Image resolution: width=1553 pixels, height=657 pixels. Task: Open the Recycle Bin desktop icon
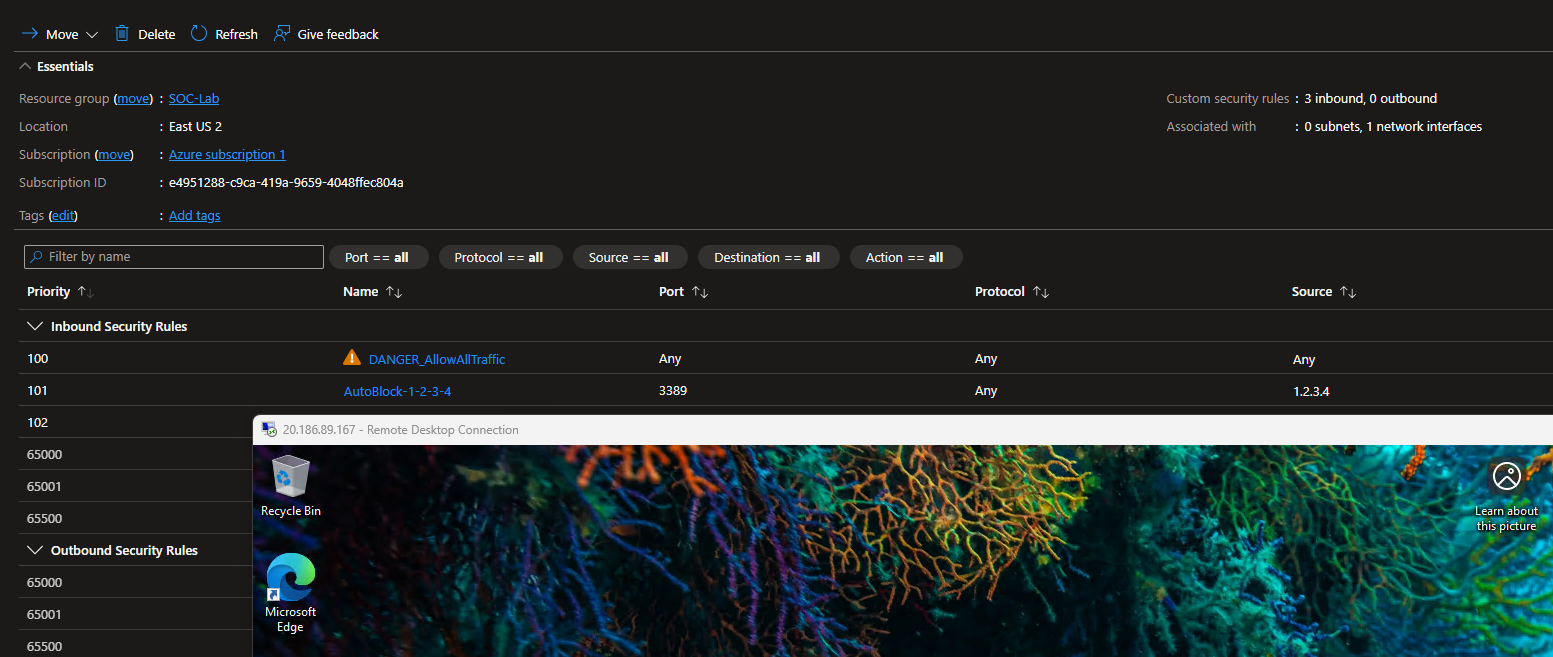tap(290, 477)
